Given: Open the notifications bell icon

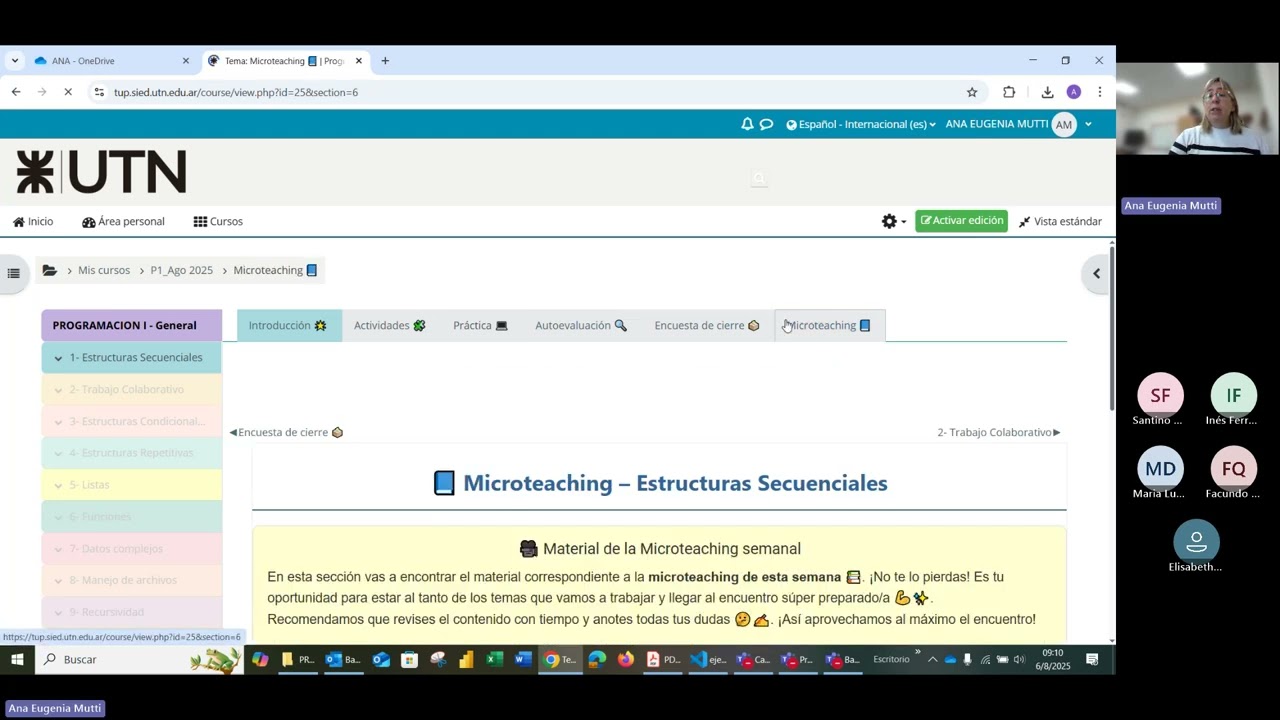Looking at the screenshot, I should click(x=747, y=124).
